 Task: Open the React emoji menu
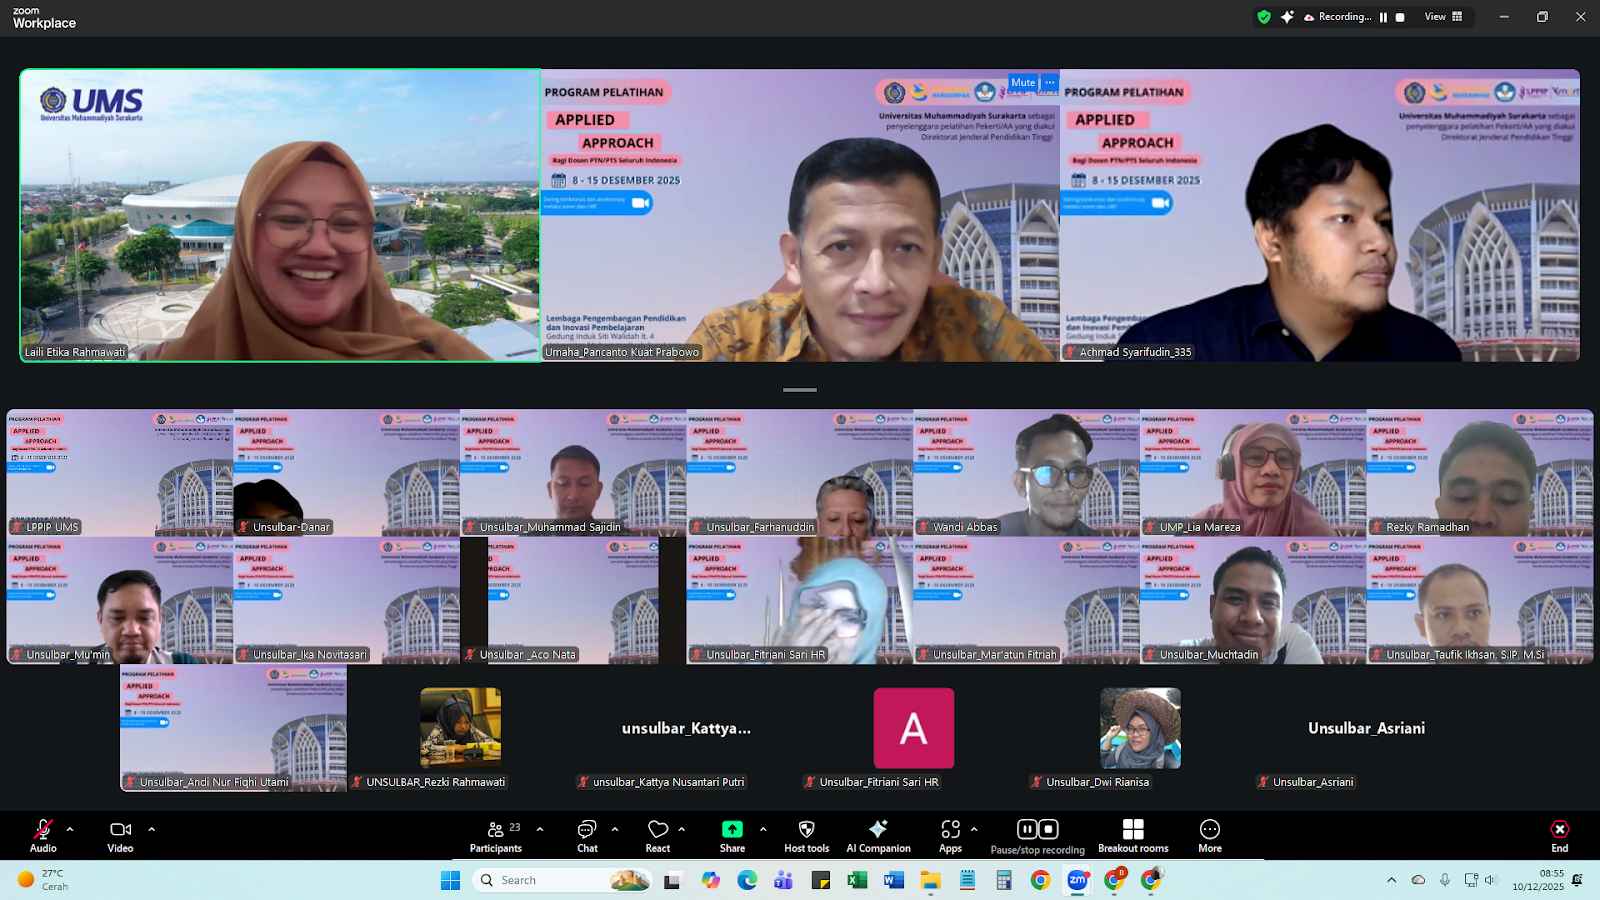pos(657,836)
